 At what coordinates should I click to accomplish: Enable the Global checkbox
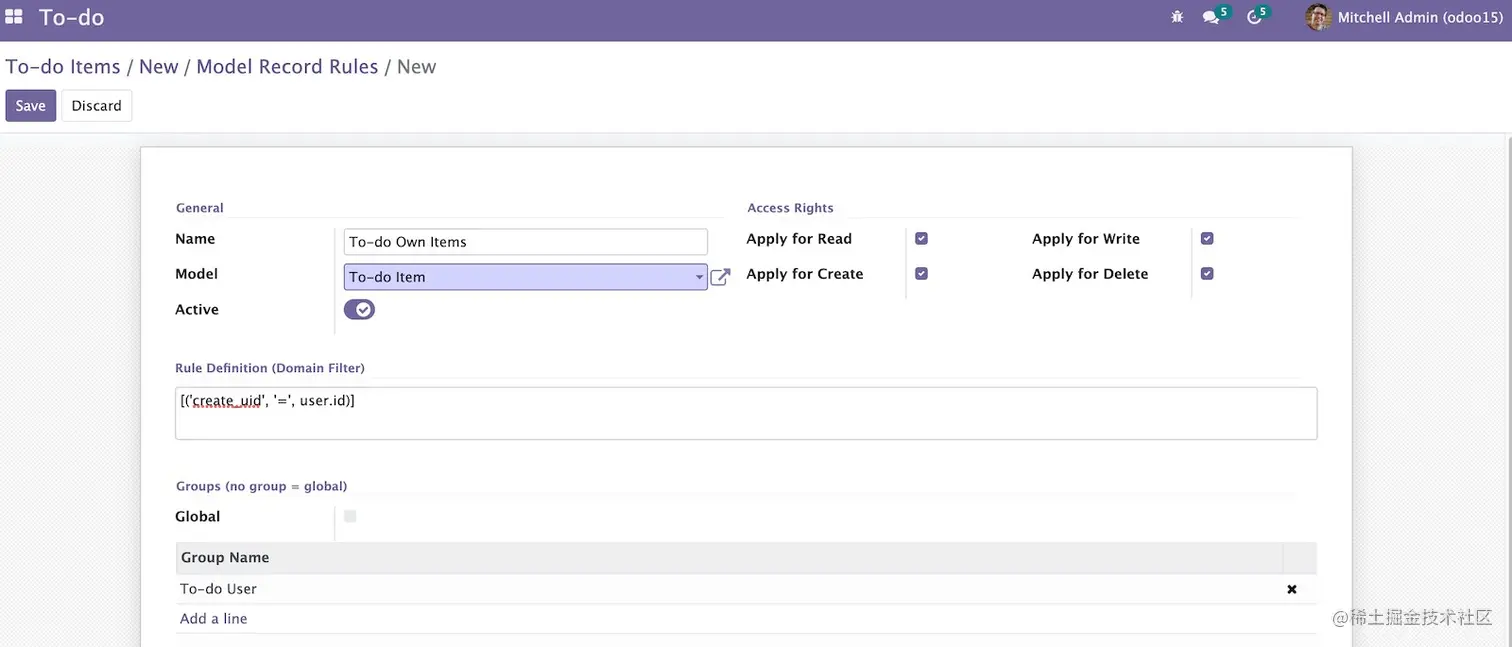click(350, 516)
